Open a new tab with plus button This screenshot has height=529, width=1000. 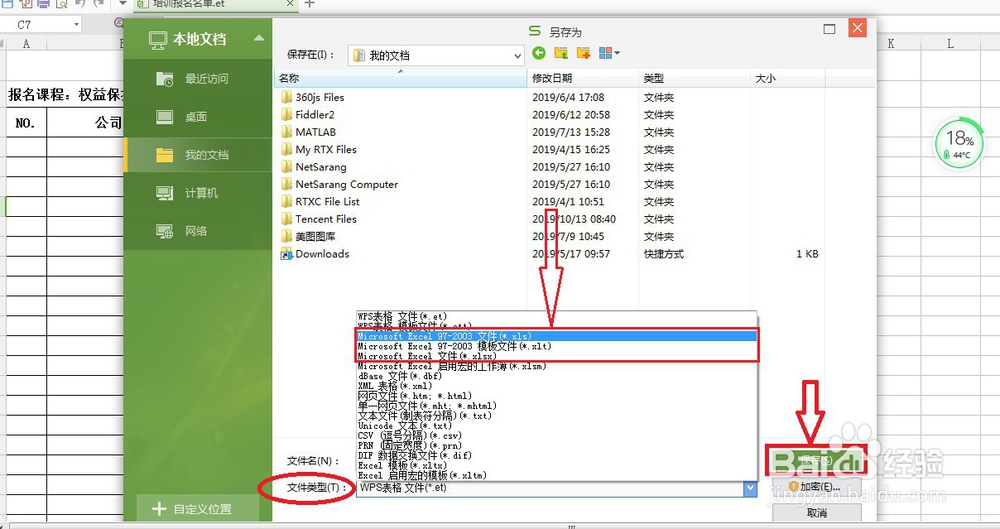309,4
